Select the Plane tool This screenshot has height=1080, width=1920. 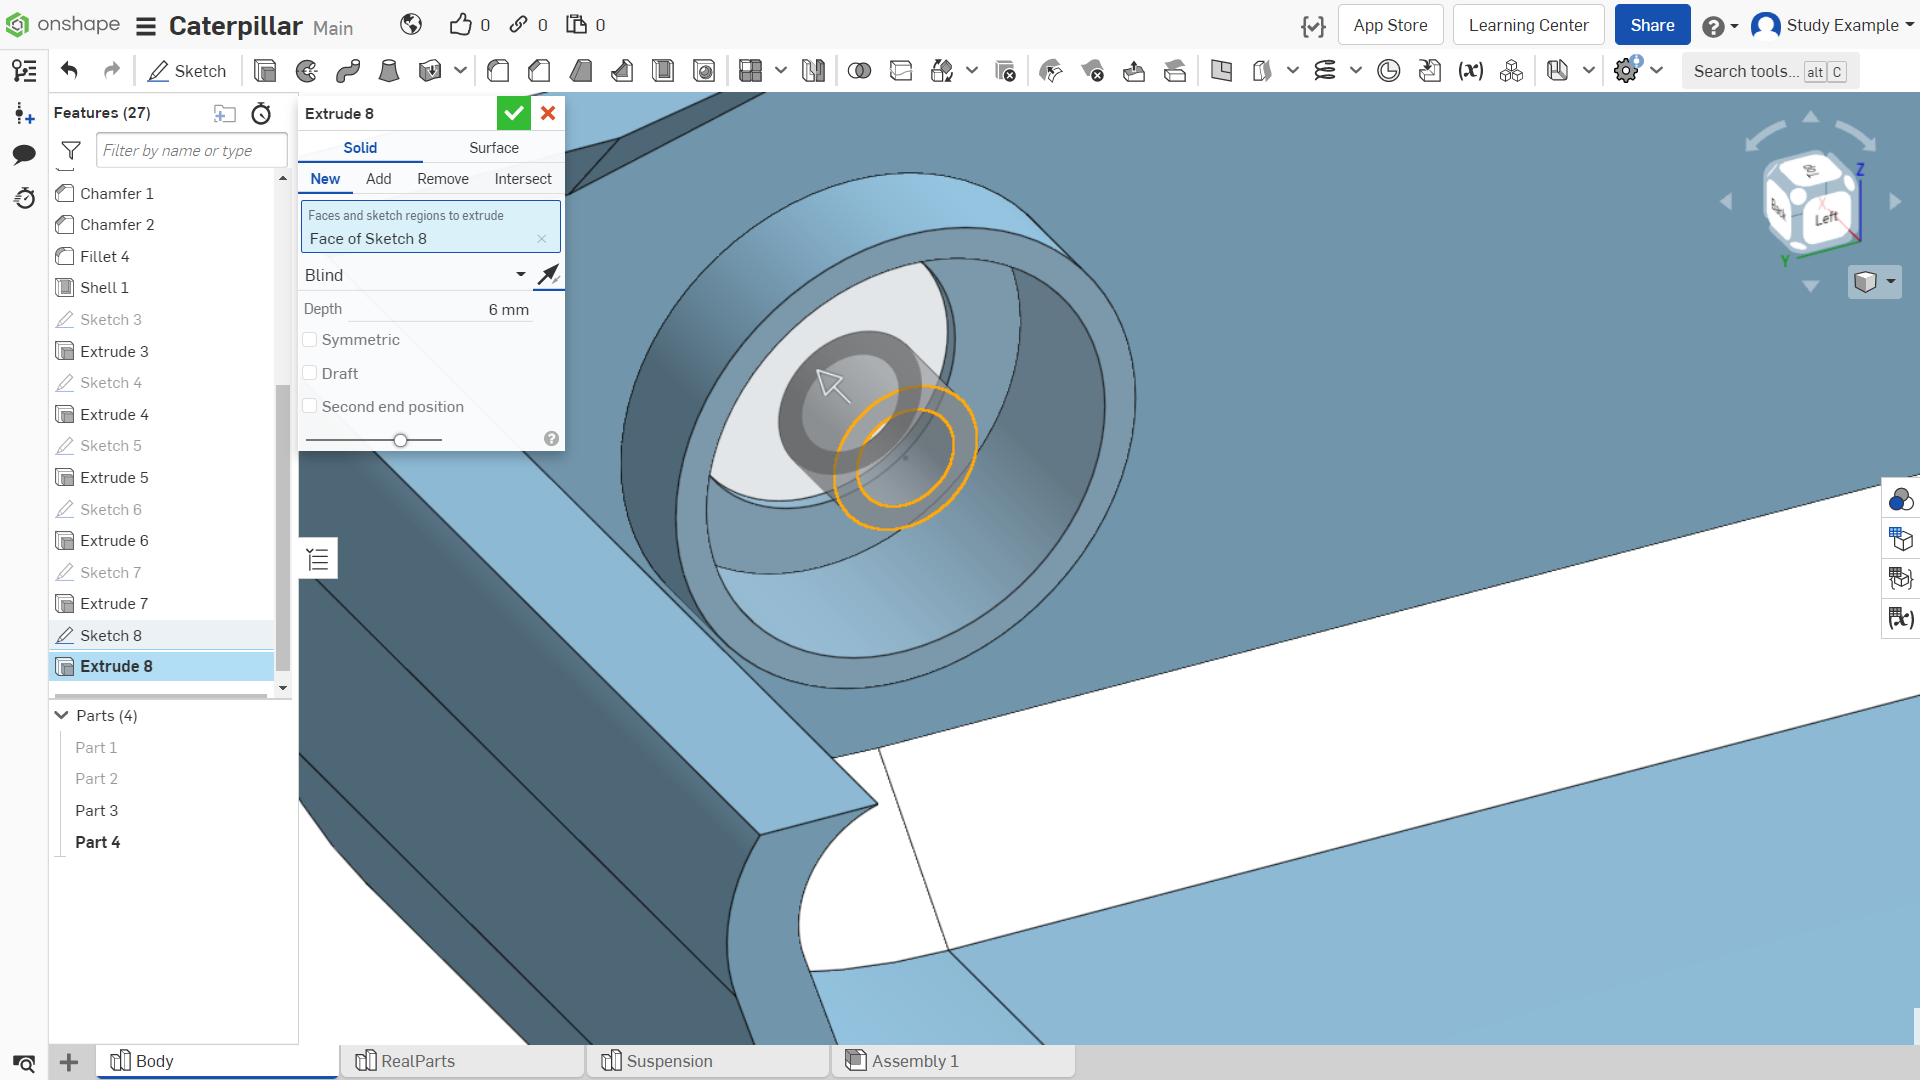tap(1221, 70)
